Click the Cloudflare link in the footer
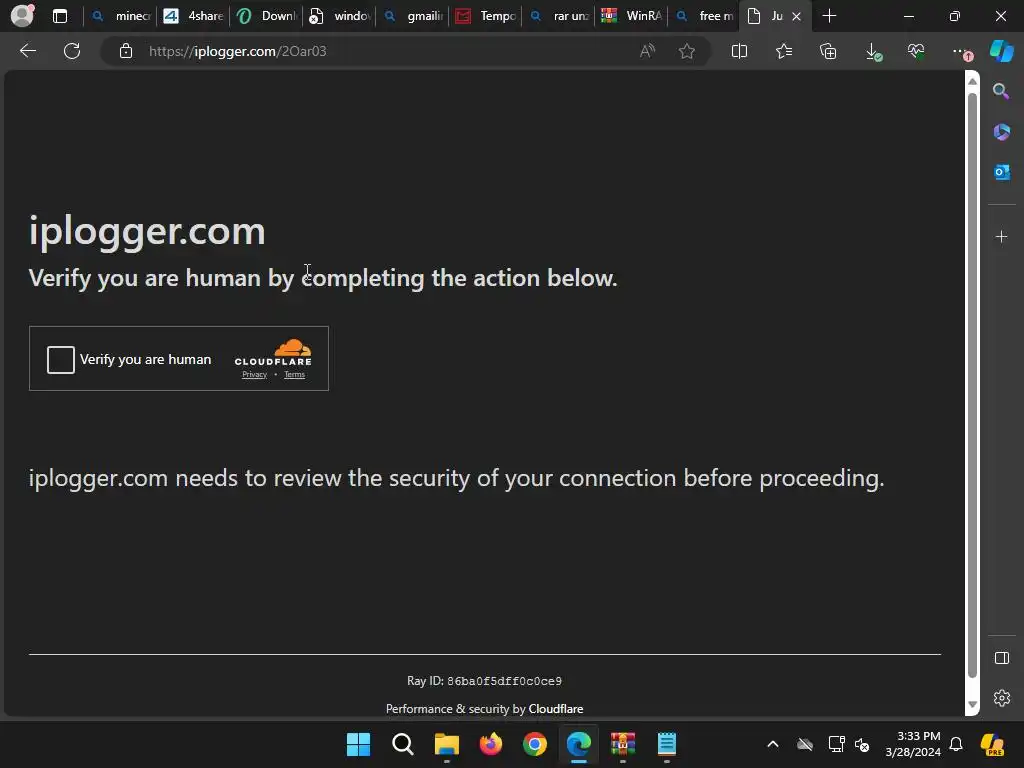Screen dimensions: 1024x768 [x=556, y=709]
